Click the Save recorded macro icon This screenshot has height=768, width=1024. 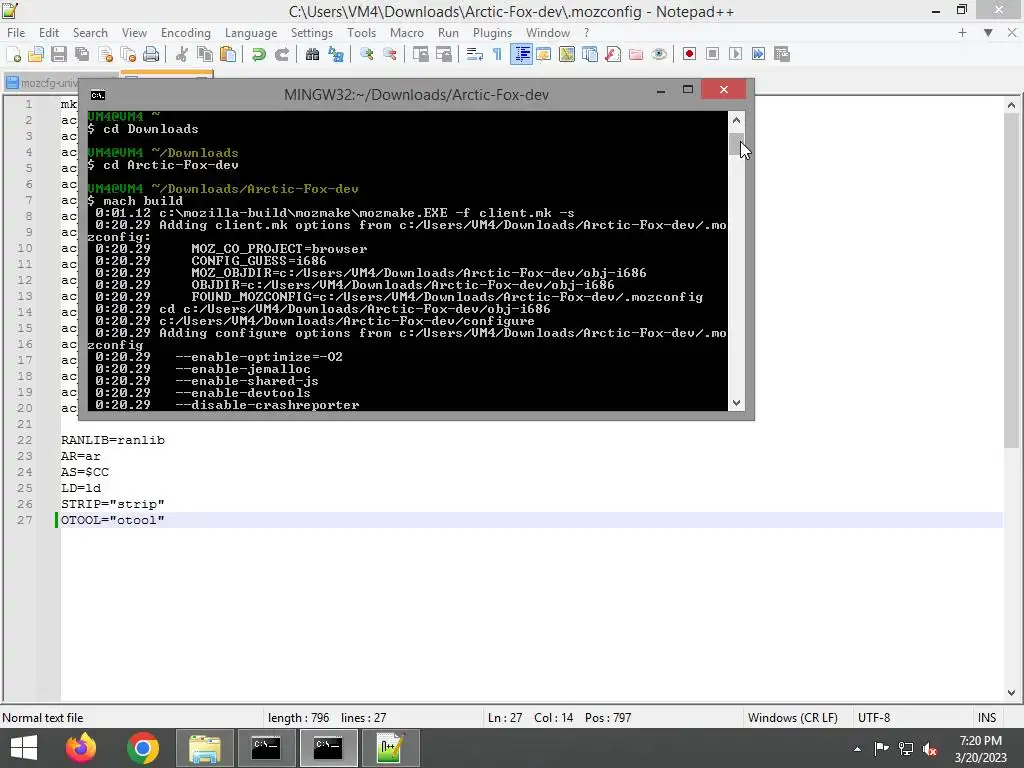[782, 54]
